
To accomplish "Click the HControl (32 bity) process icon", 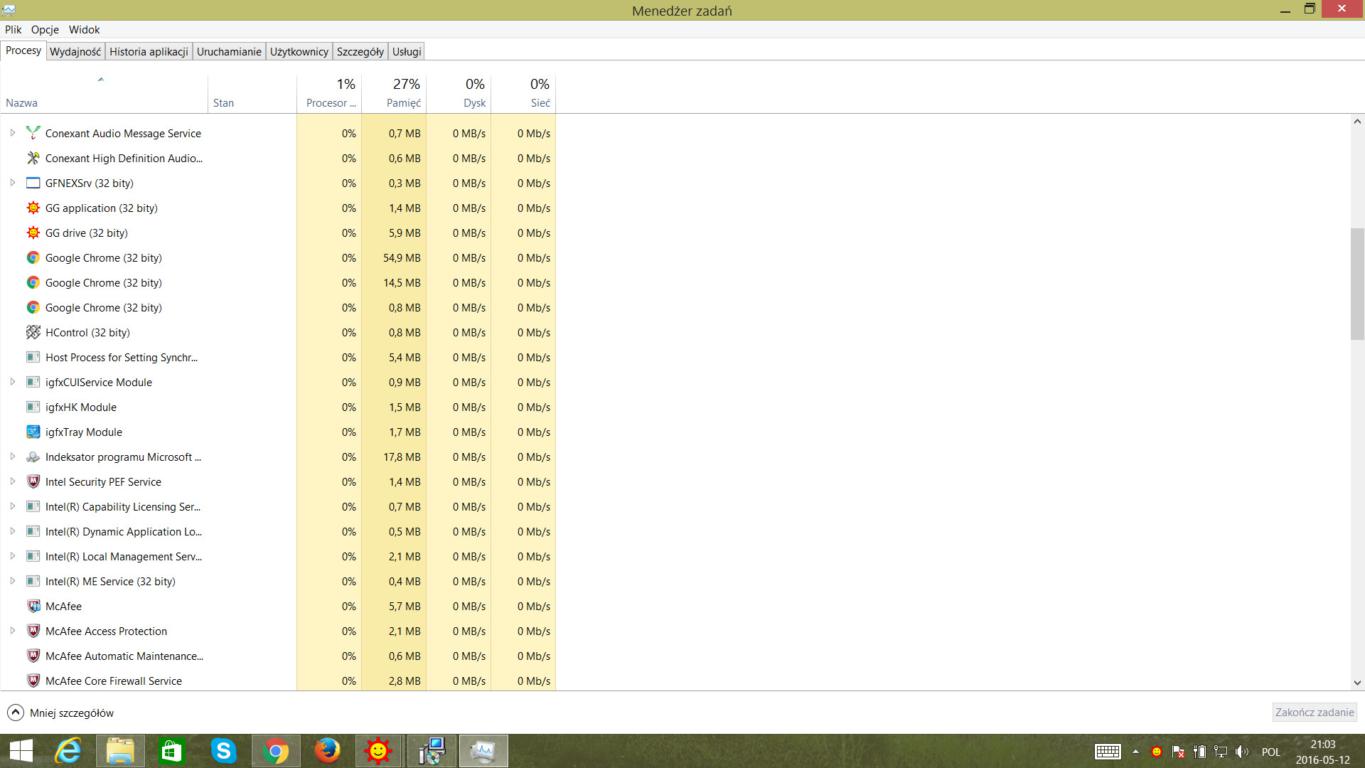I will pos(33,332).
